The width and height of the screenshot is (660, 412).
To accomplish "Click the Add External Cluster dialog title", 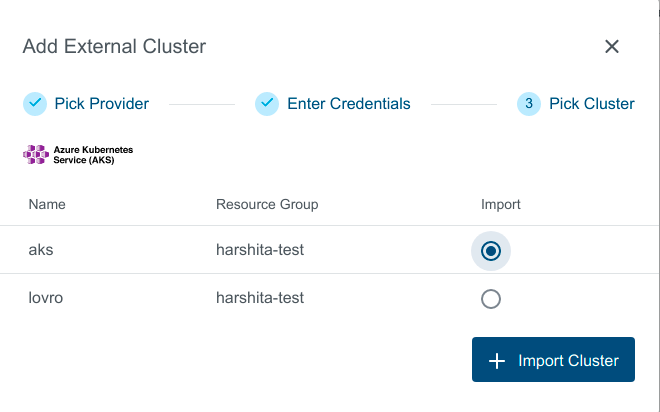I will [x=115, y=46].
